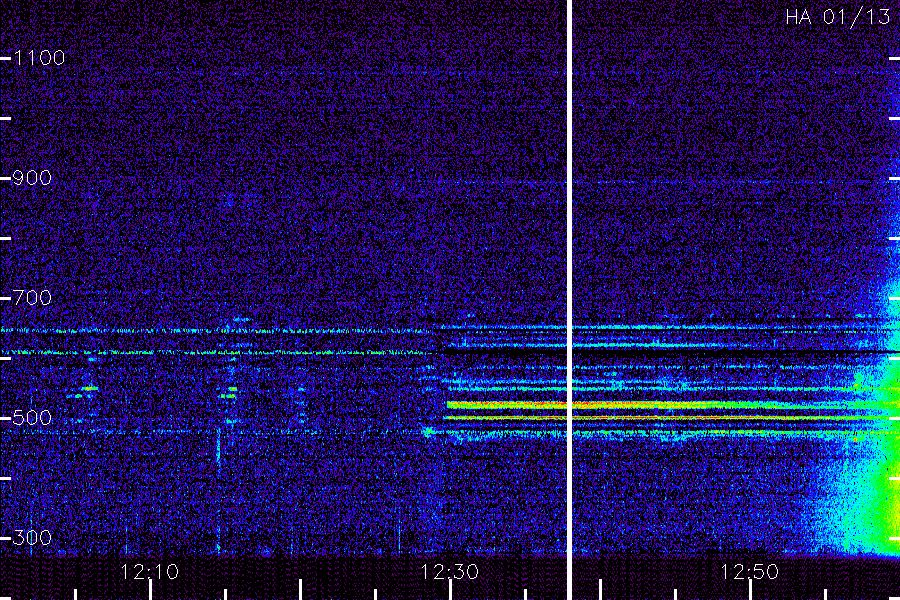Click the 12:50 time axis label
The image size is (900, 600).
point(750,572)
